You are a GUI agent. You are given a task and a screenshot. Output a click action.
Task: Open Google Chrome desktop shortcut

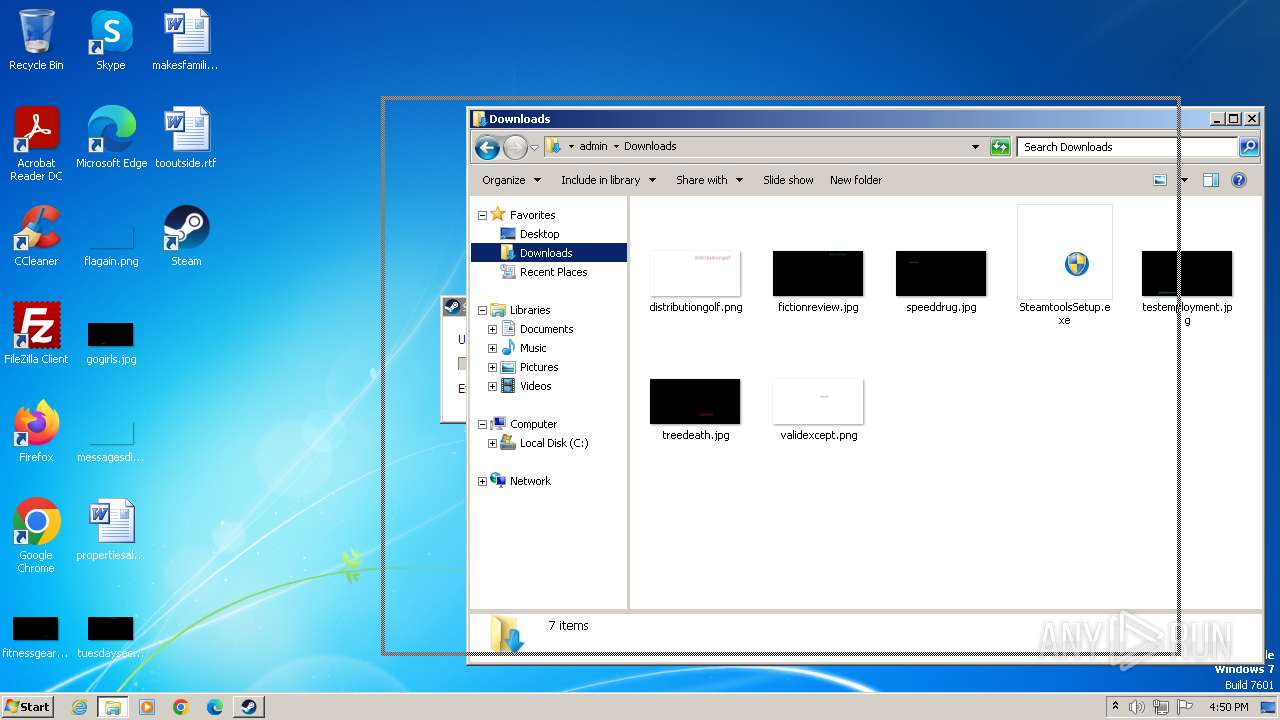(x=36, y=535)
